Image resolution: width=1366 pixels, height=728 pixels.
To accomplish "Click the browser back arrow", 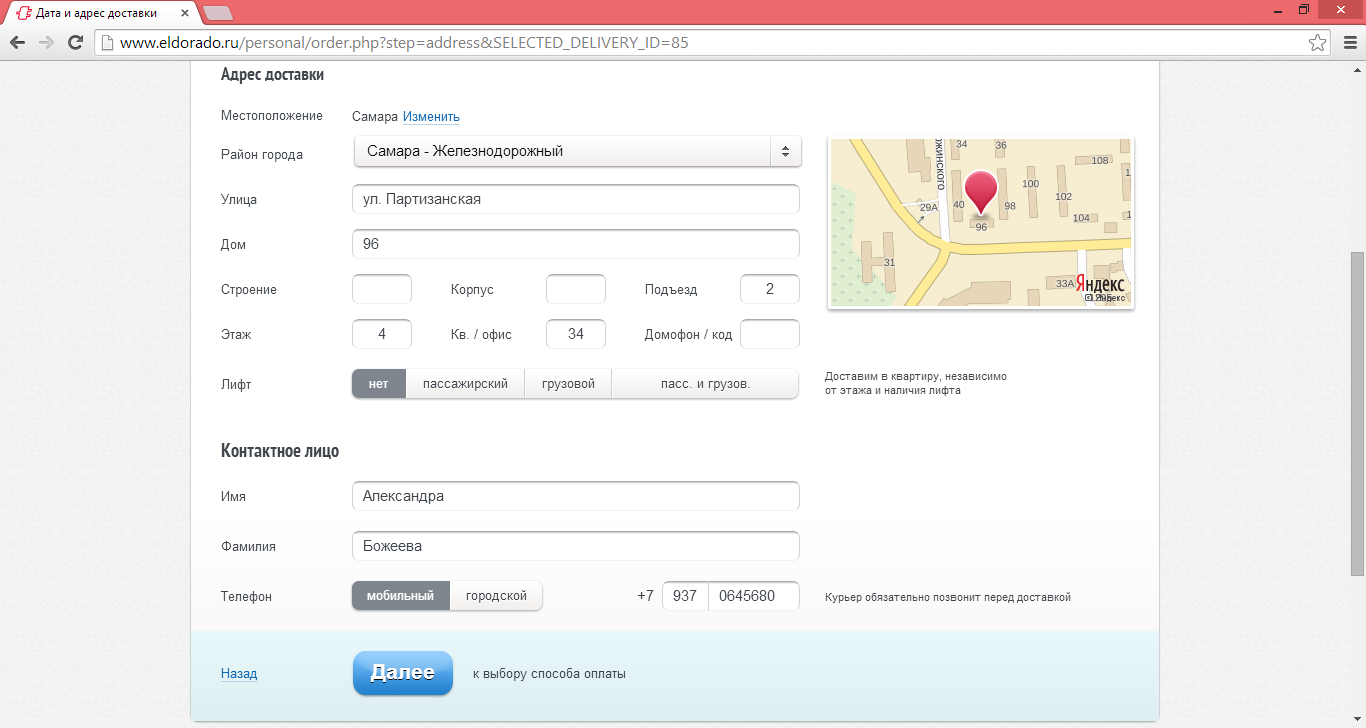I will [x=17, y=43].
